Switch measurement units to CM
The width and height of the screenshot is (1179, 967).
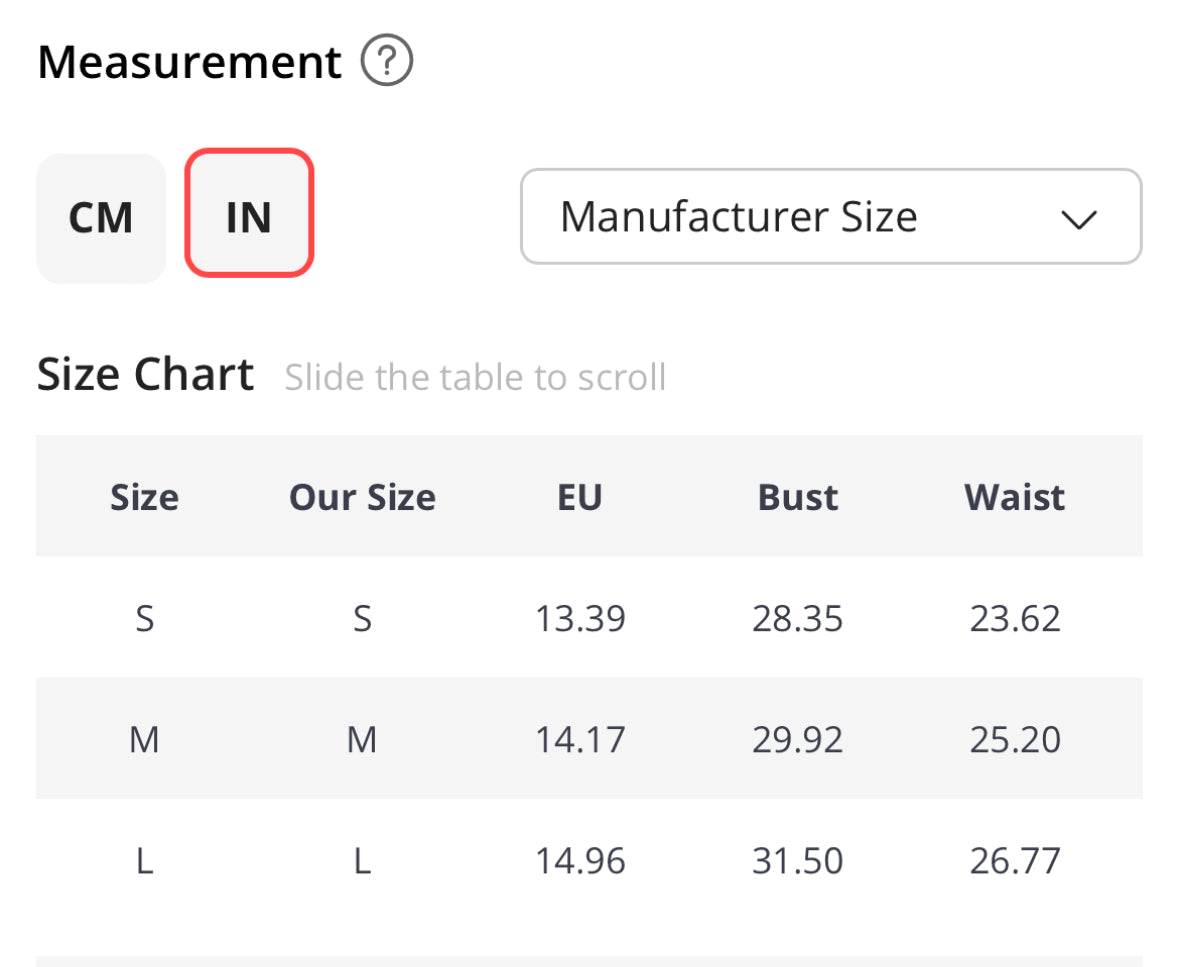101,217
